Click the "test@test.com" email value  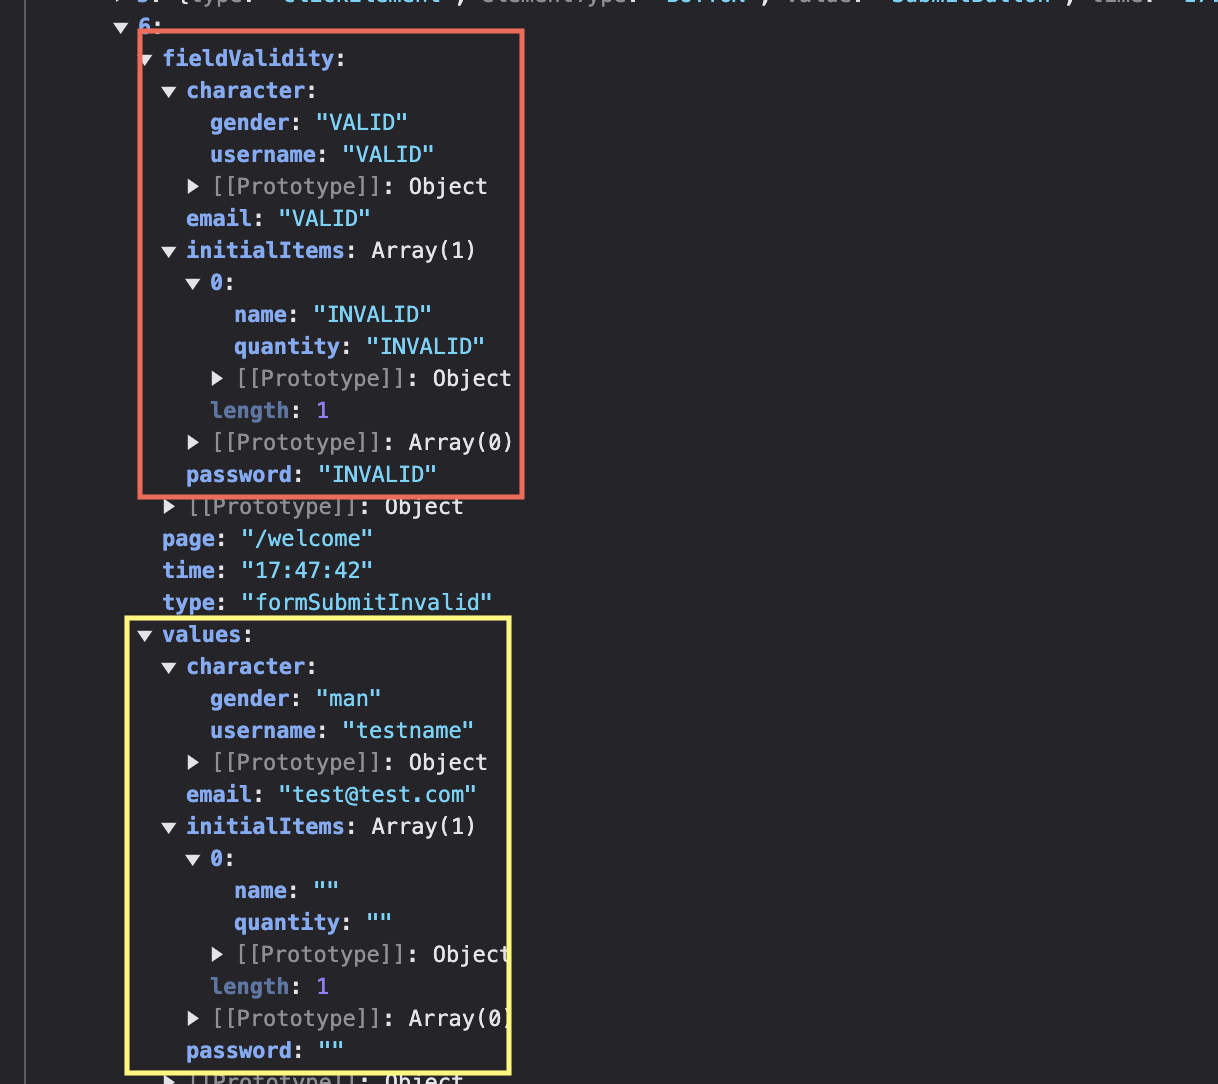377,795
